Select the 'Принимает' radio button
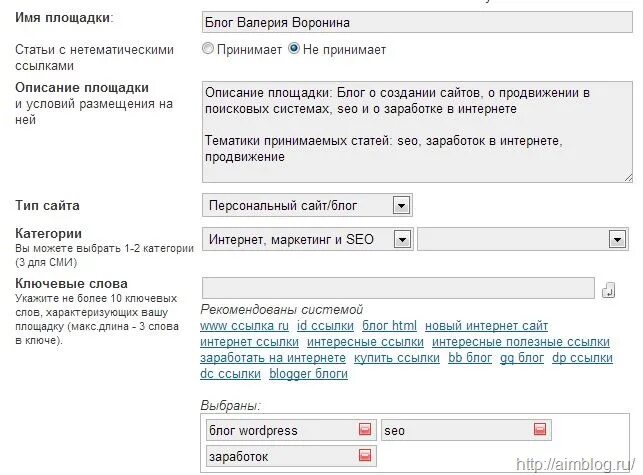Screen dimensions: 643x475 point(208,48)
